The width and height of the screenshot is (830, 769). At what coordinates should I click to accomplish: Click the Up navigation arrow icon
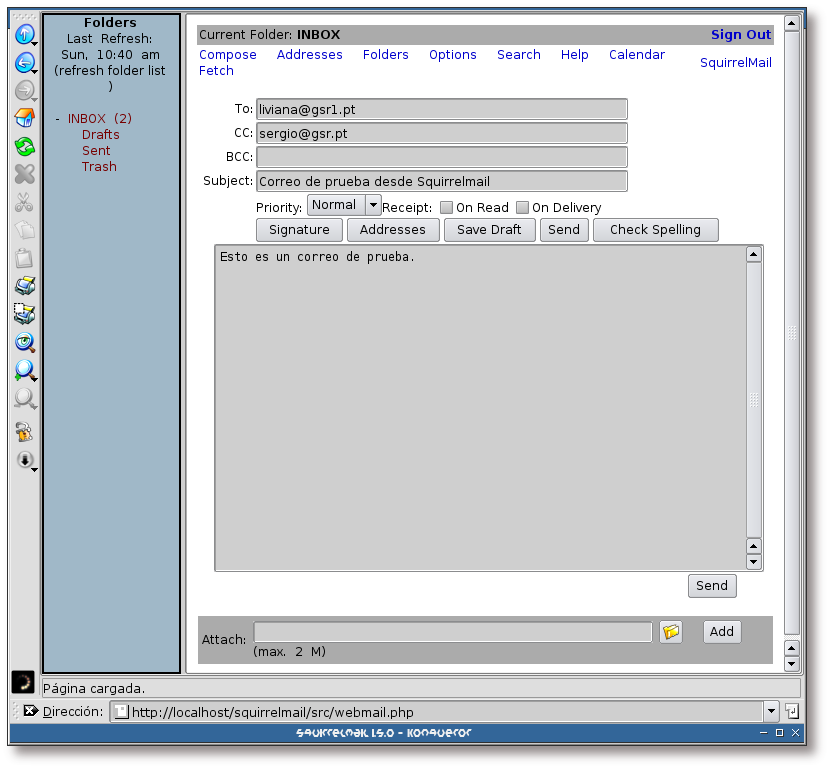[24, 35]
